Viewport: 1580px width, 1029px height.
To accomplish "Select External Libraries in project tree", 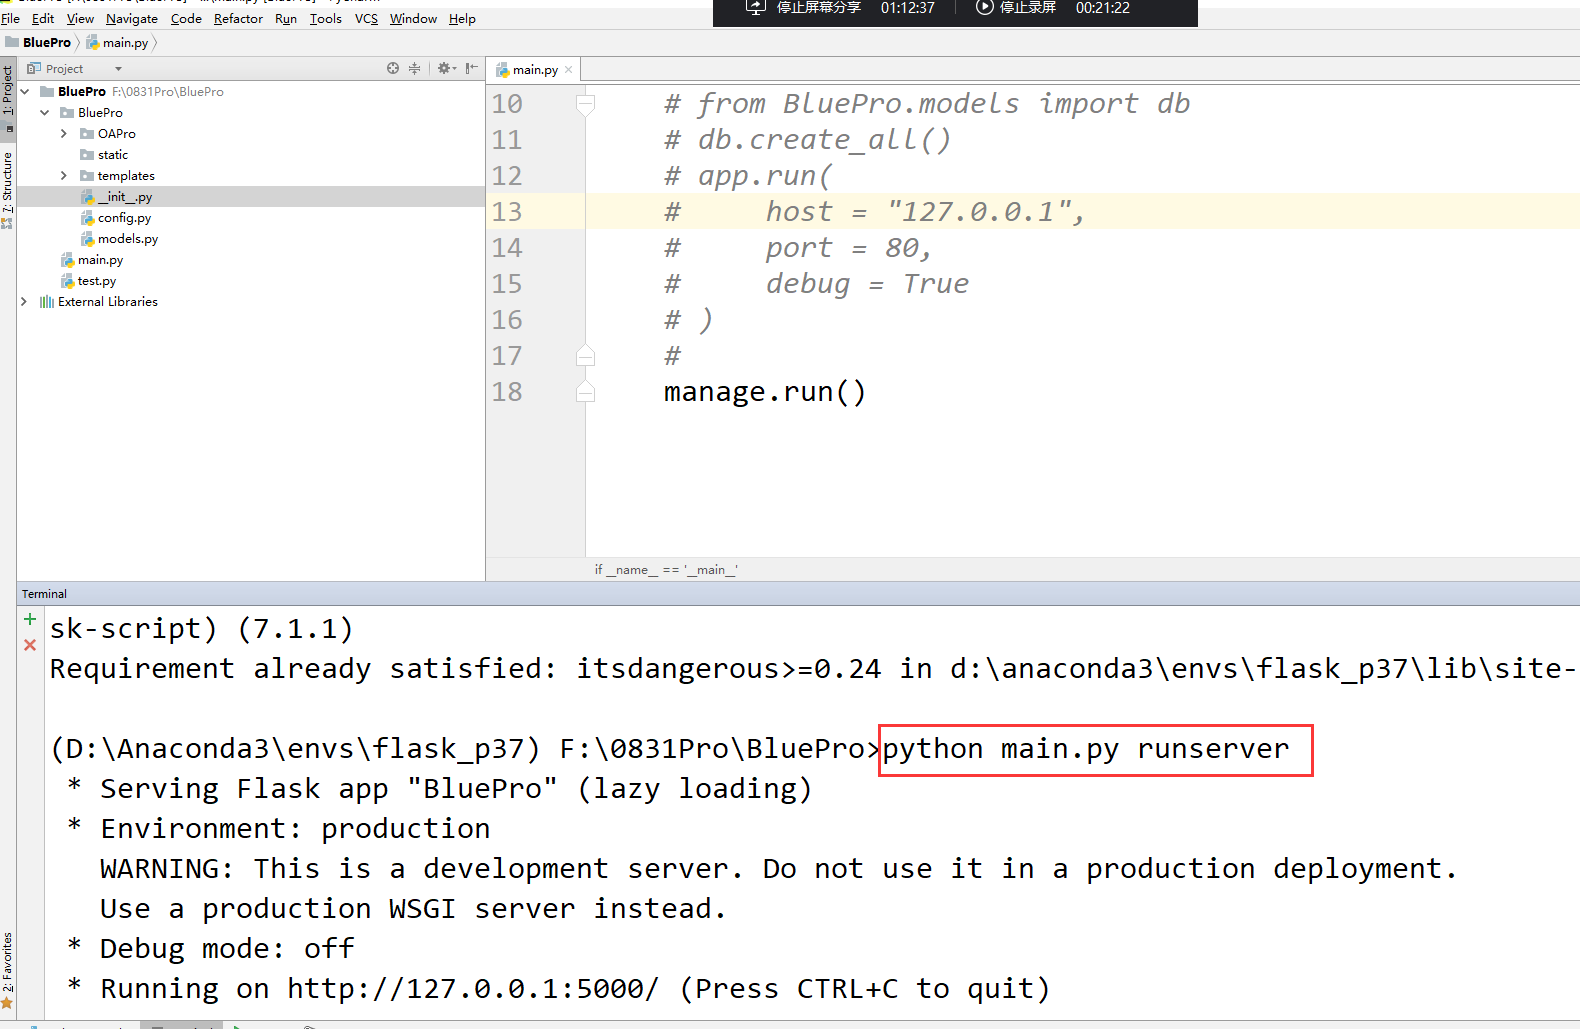I will pyautogui.click(x=98, y=302).
